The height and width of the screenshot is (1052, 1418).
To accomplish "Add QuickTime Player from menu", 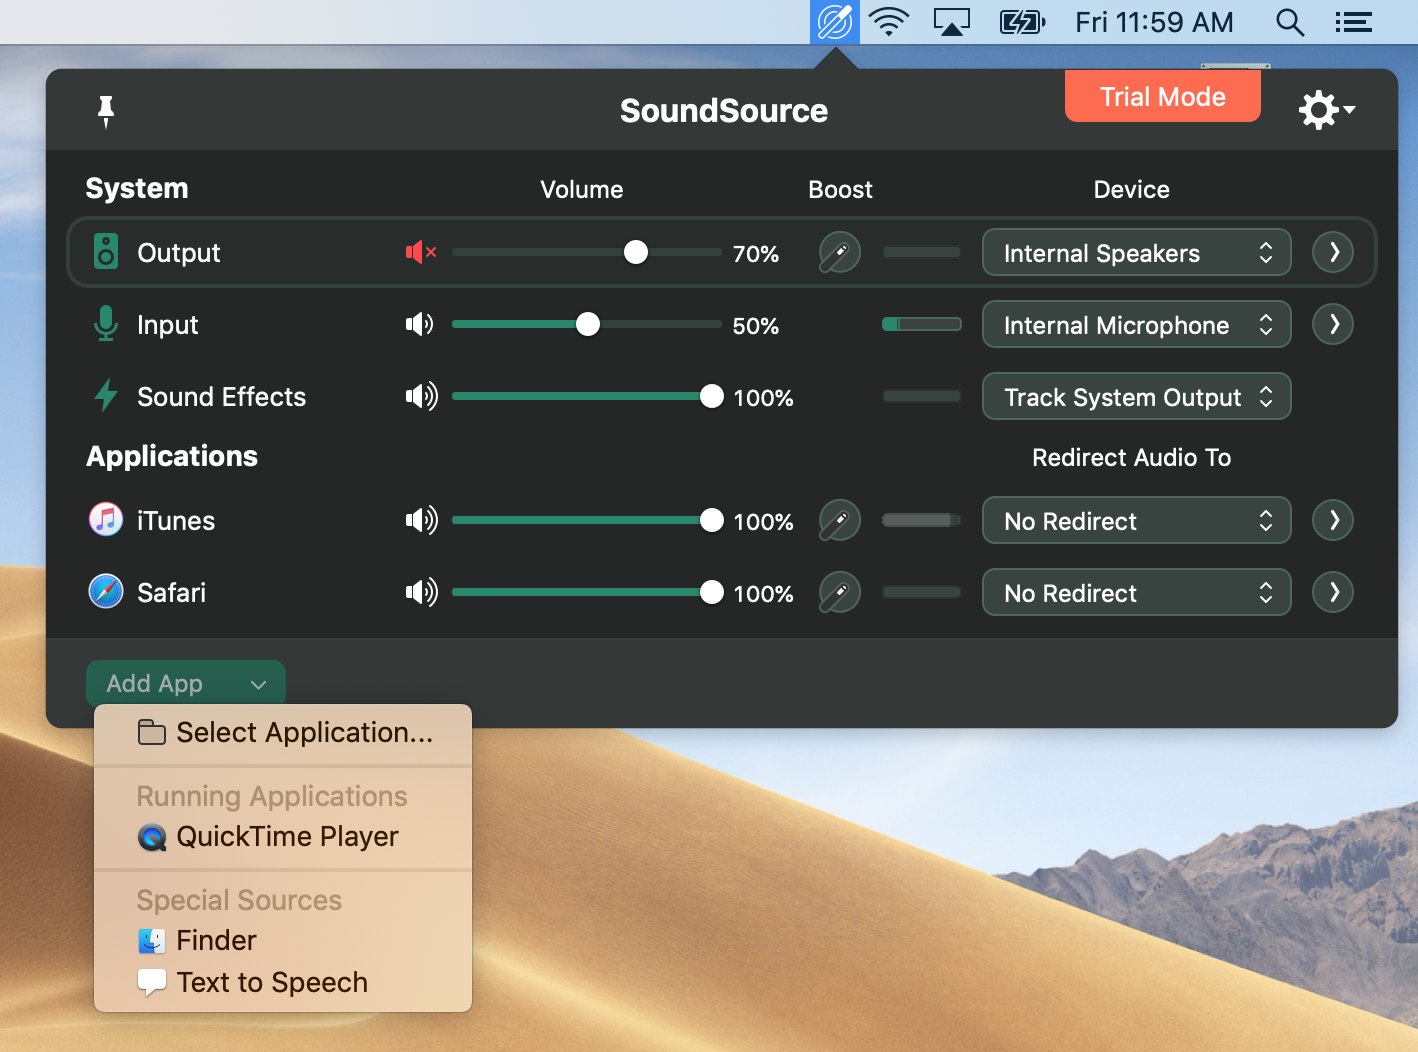I will (283, 837).
